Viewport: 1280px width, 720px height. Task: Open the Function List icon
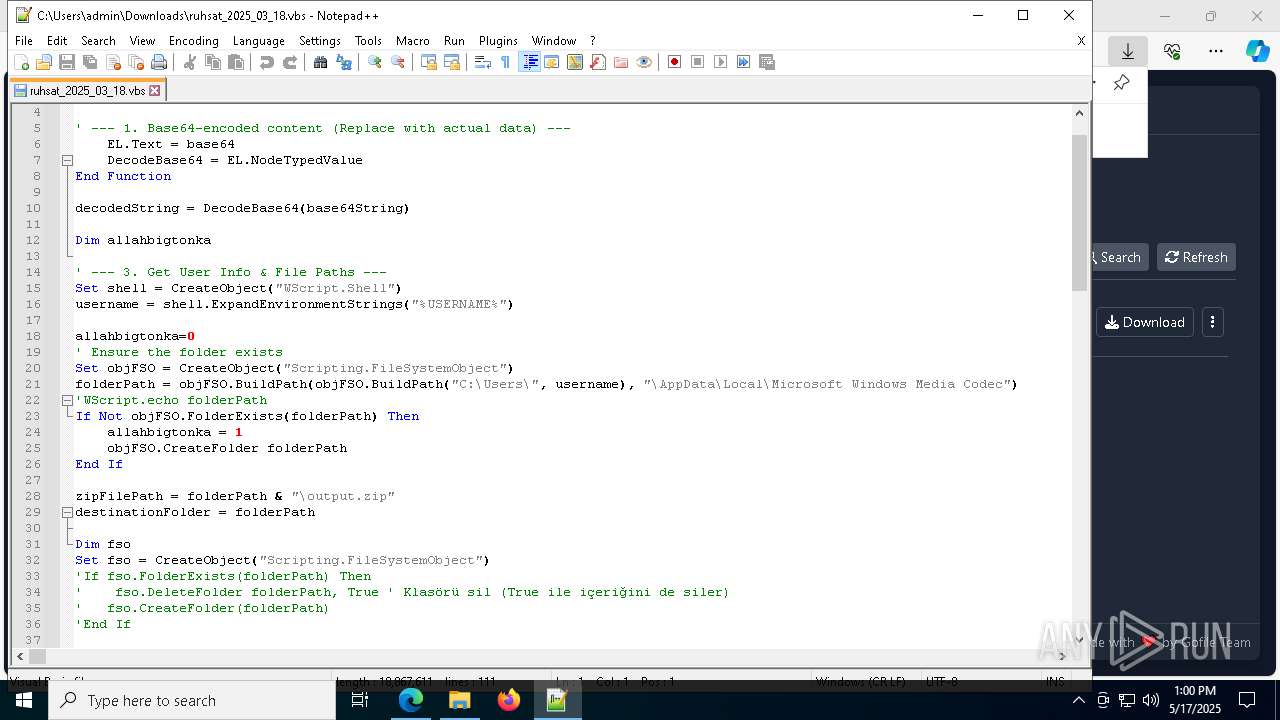point(598,62)
